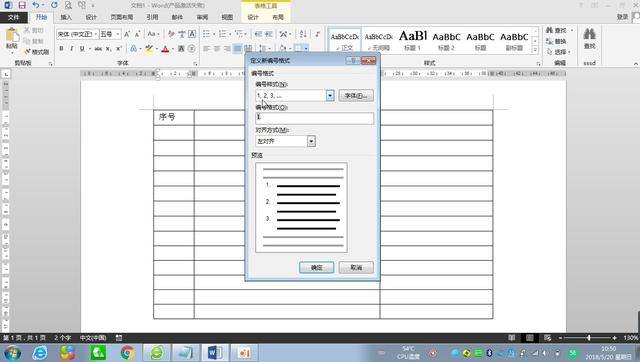Screen dimensions: 640x362
Task: Adjust the zoom slider in status bar
Action: click(589, 338)
